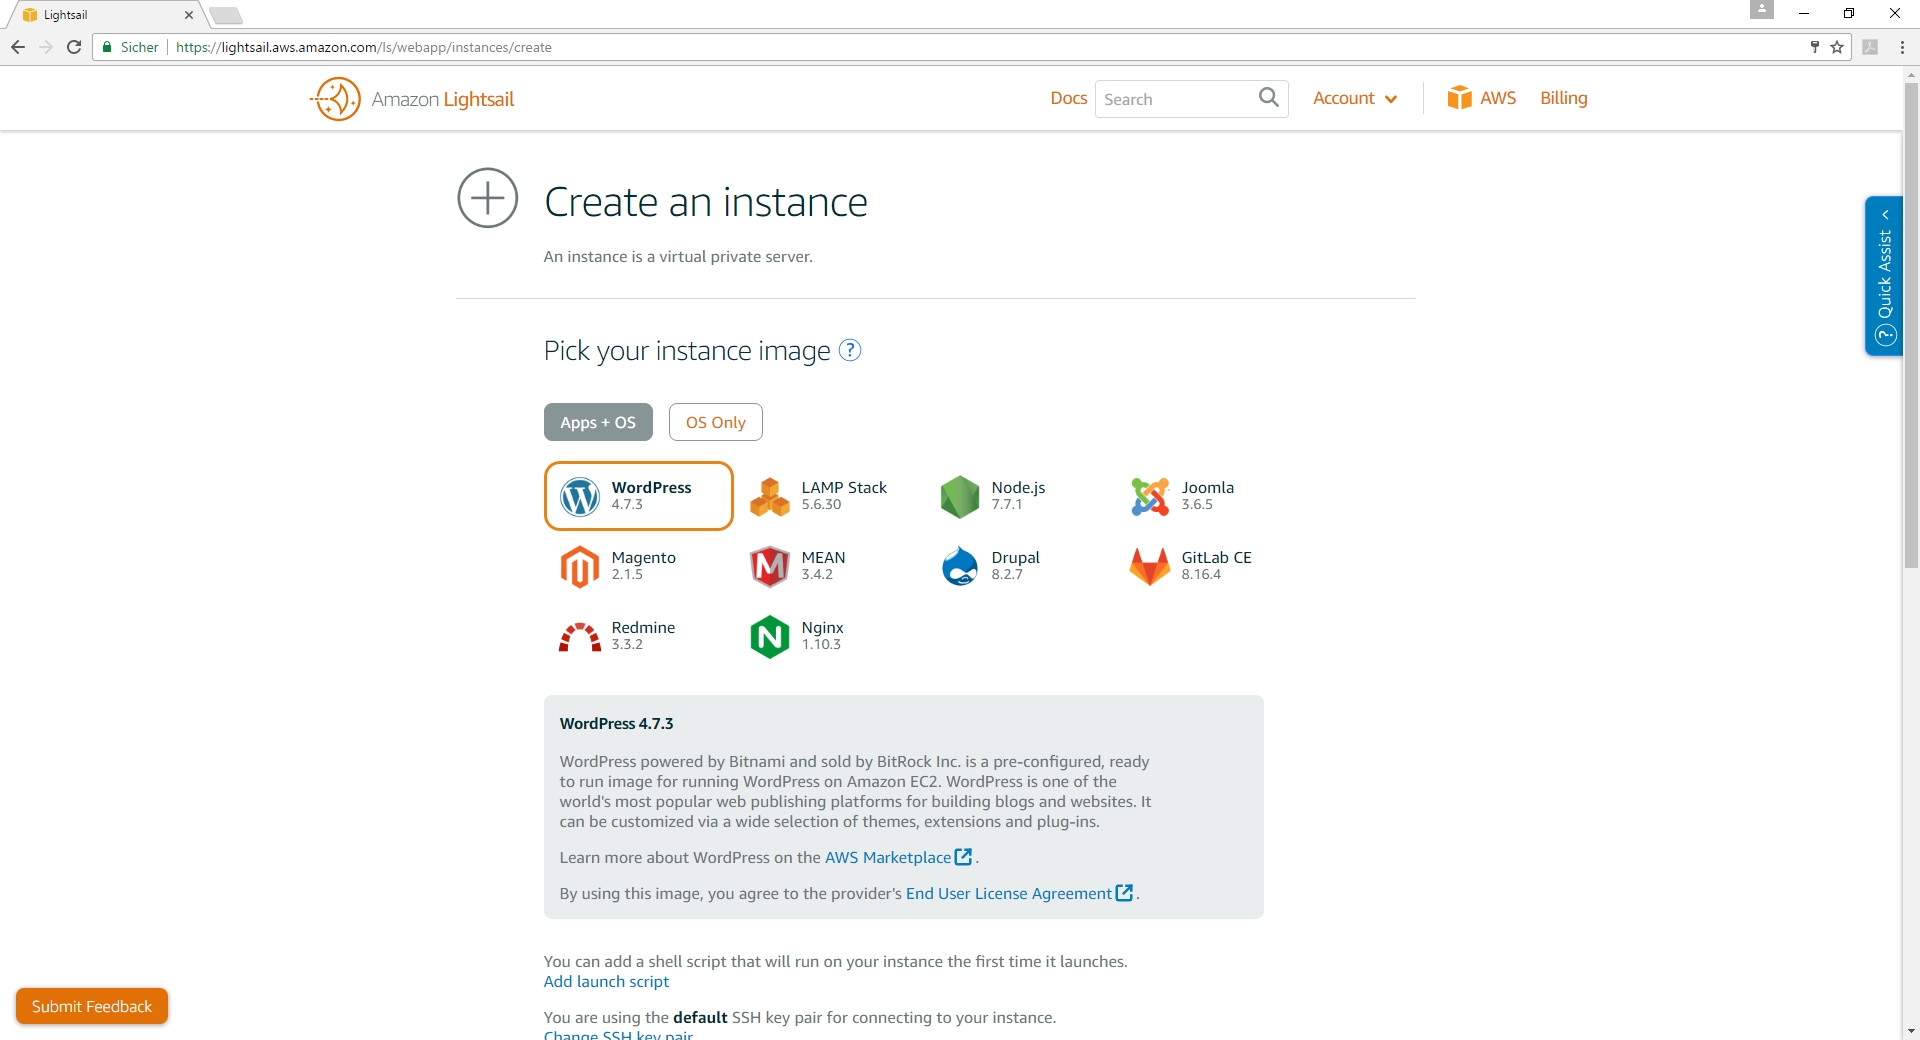Select the WordPress 4.7.3 image card

click(638, 496)
